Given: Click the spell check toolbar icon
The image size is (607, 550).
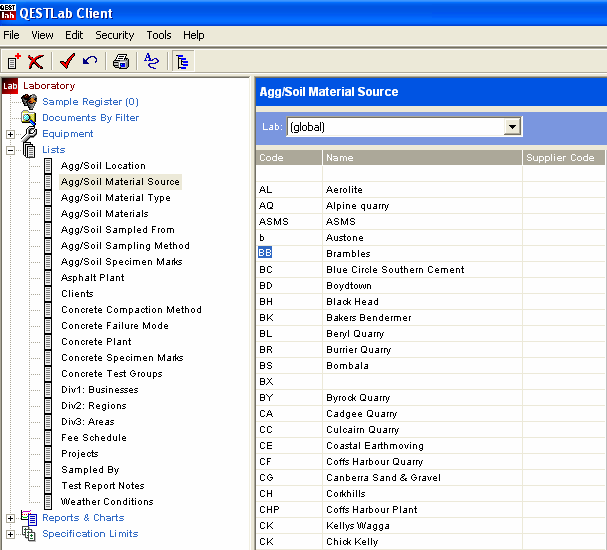Looking at the screenshot, I should pos(151,62).
